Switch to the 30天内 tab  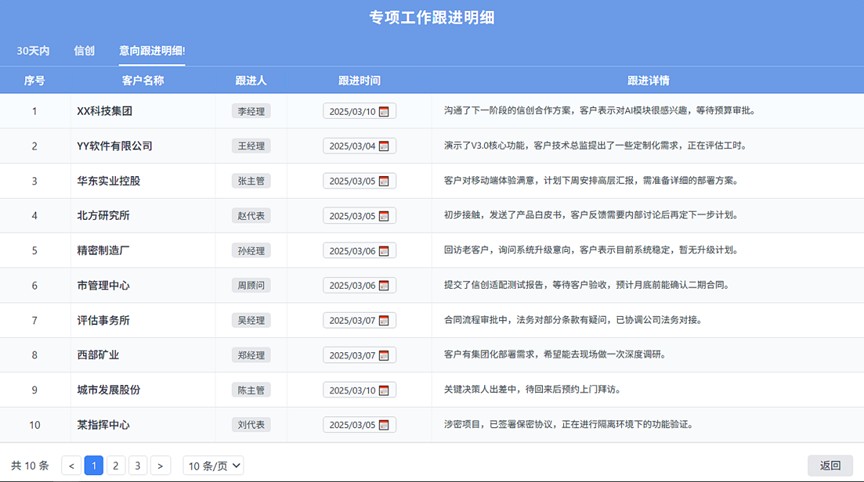point(33,50)
